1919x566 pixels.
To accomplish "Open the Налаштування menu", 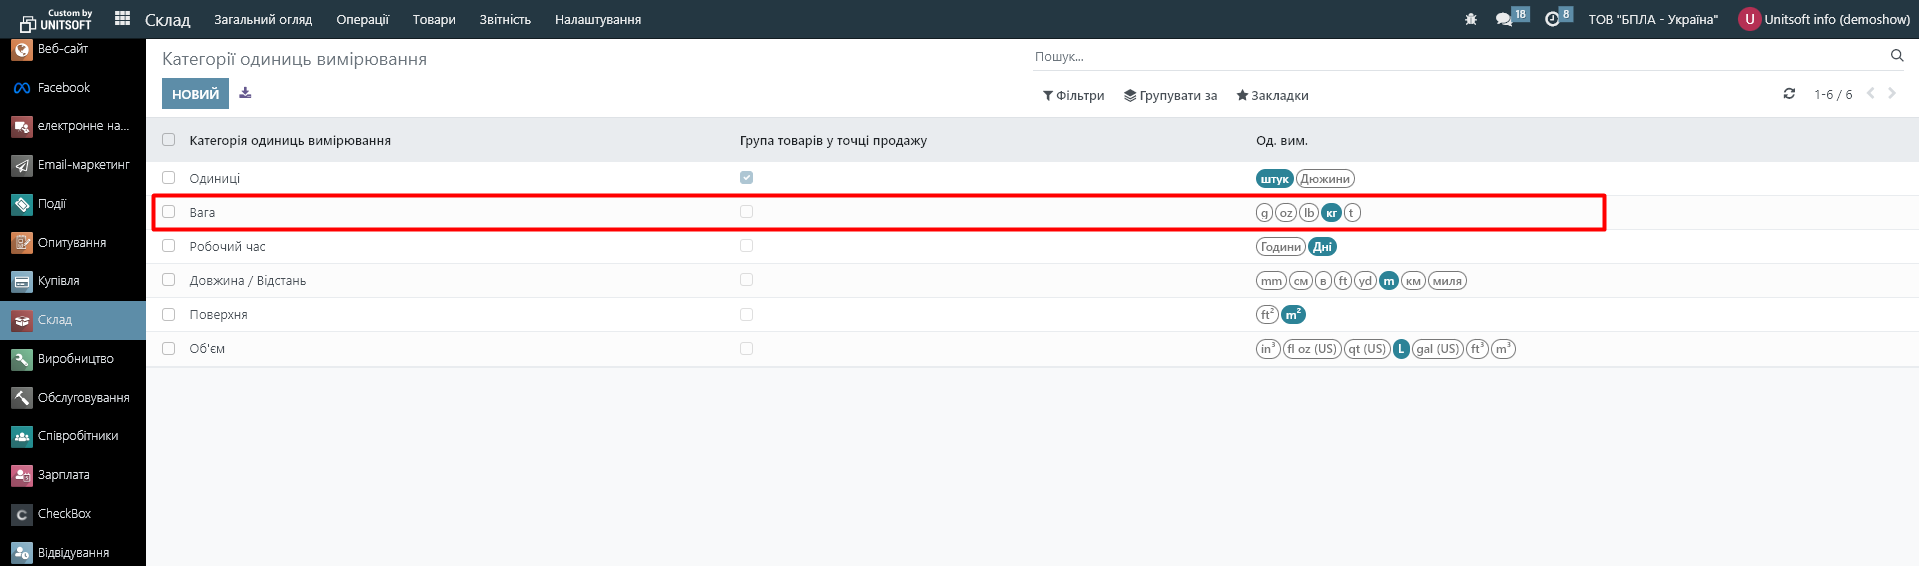I will pyautogui.click(x=597, y=20).
